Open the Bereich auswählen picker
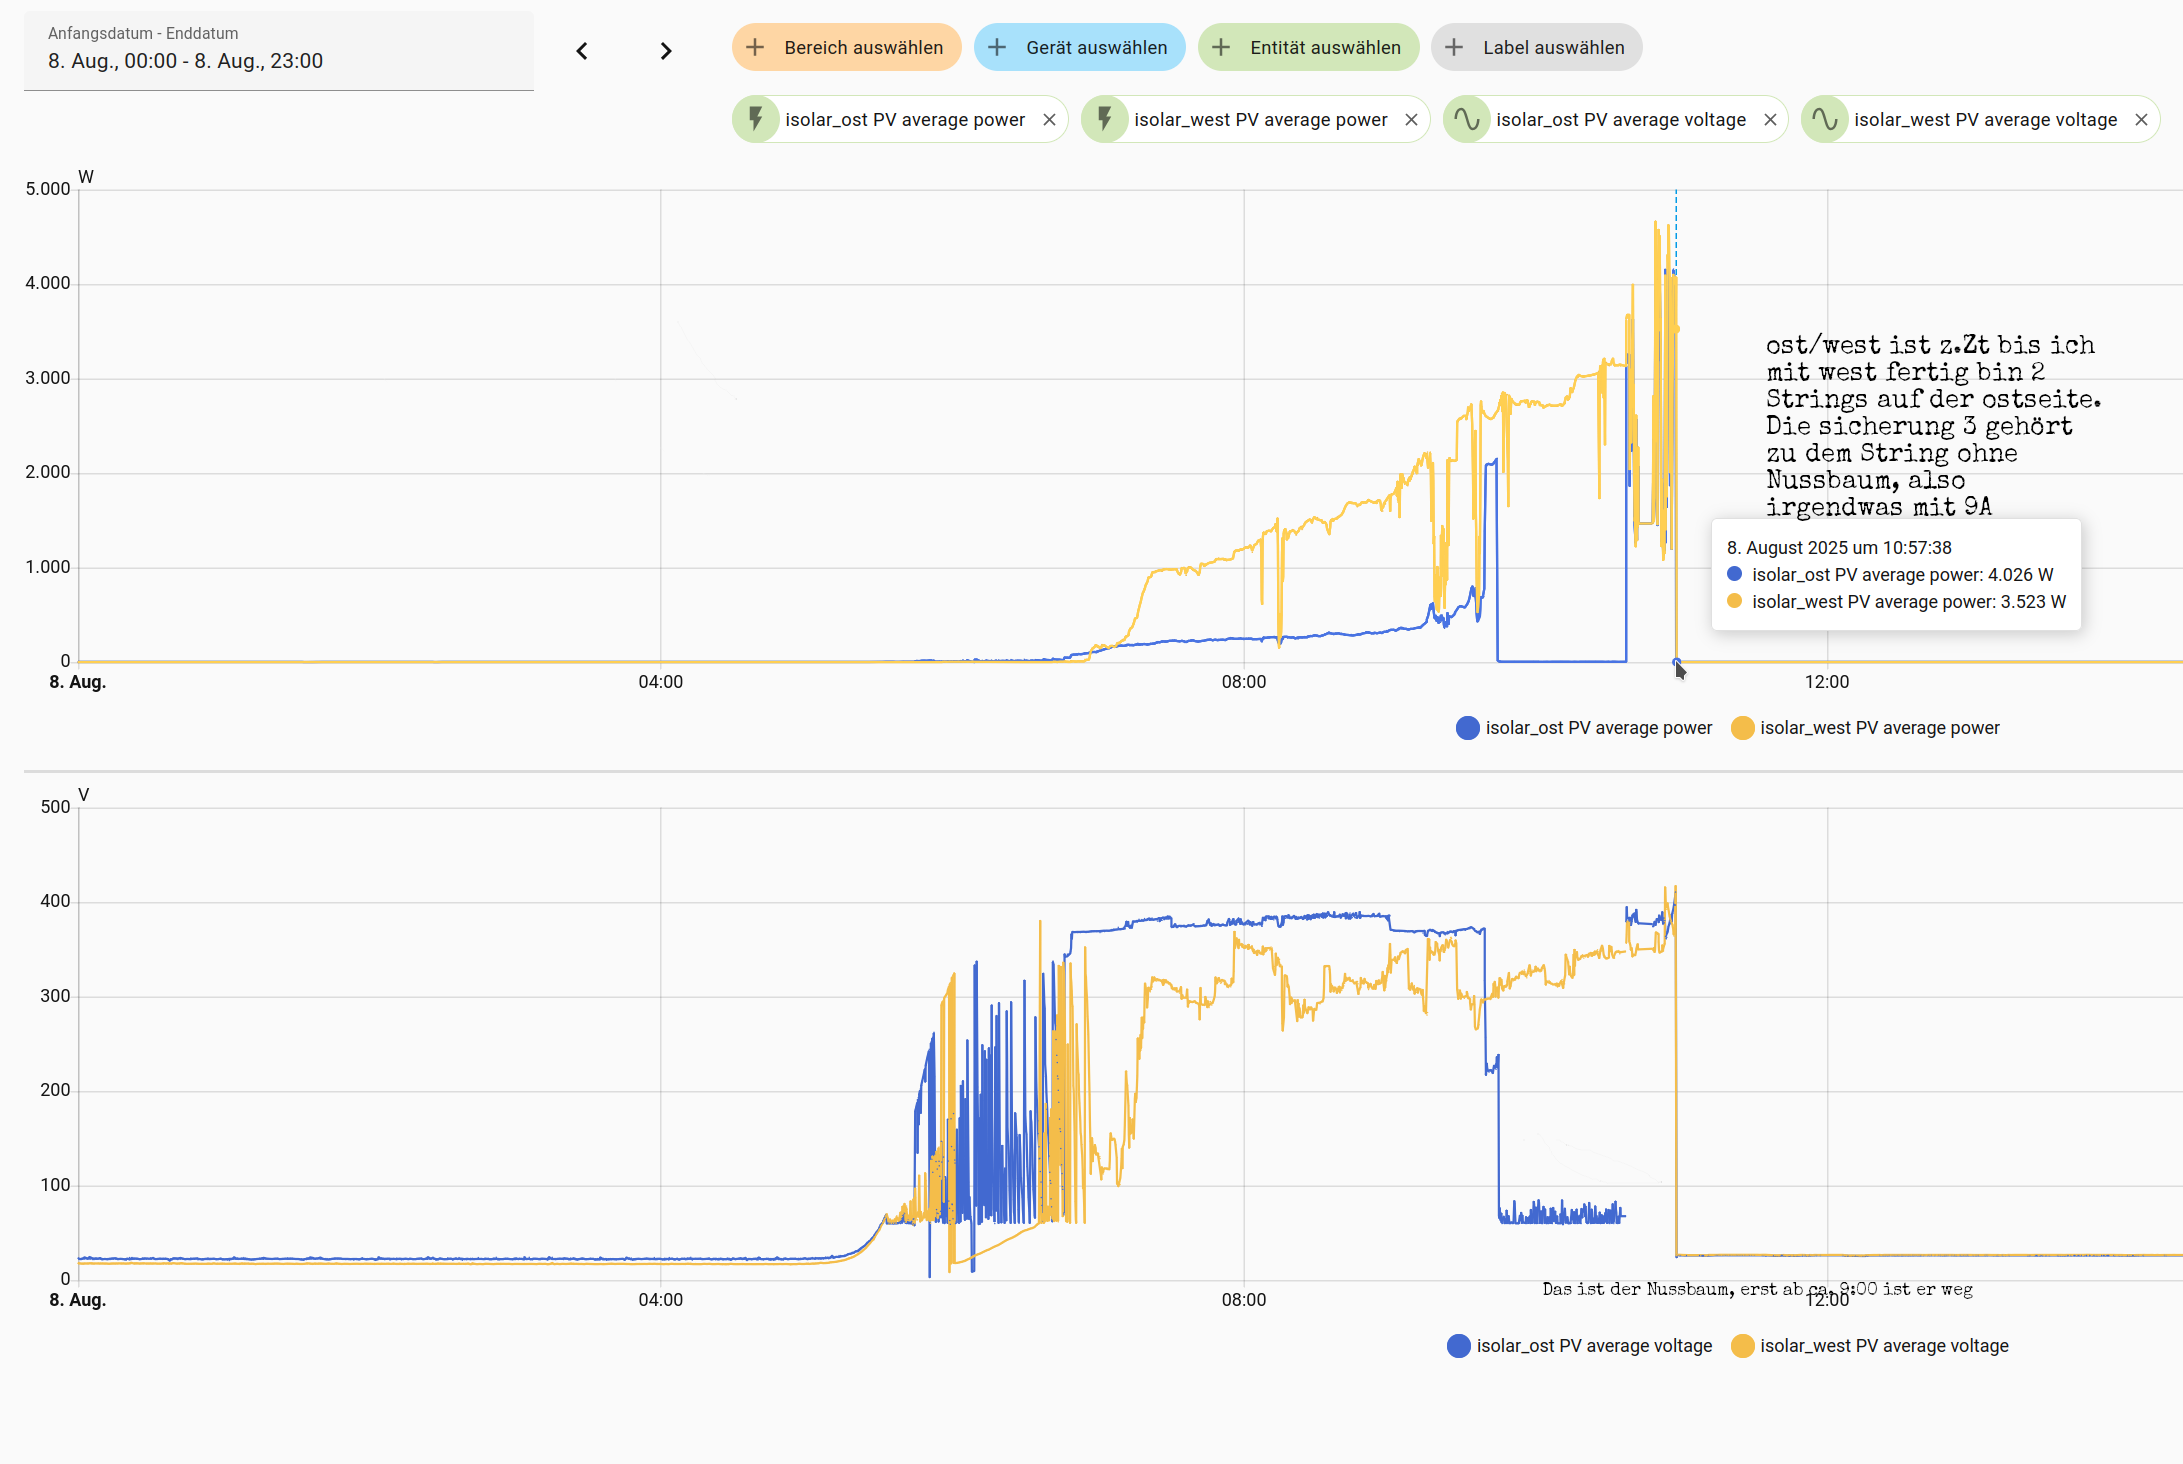The height and width of the screenshot is (1464, 2183). pos(846,48)
